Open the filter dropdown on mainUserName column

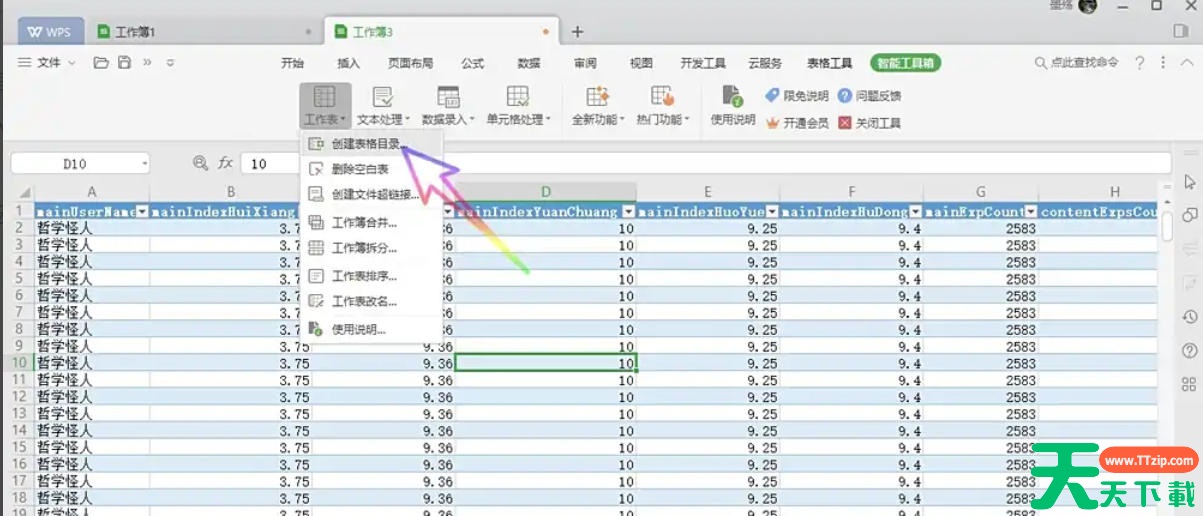142,211
